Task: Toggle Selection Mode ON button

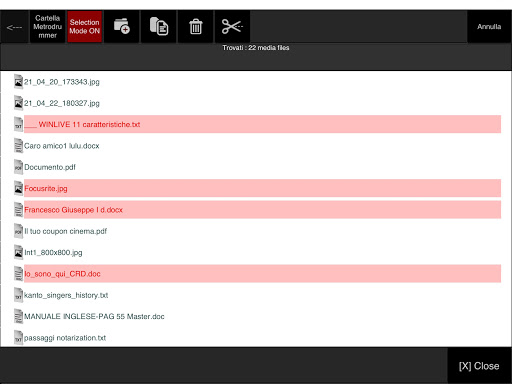Action: pyautogui.click(x=85, y=26)
